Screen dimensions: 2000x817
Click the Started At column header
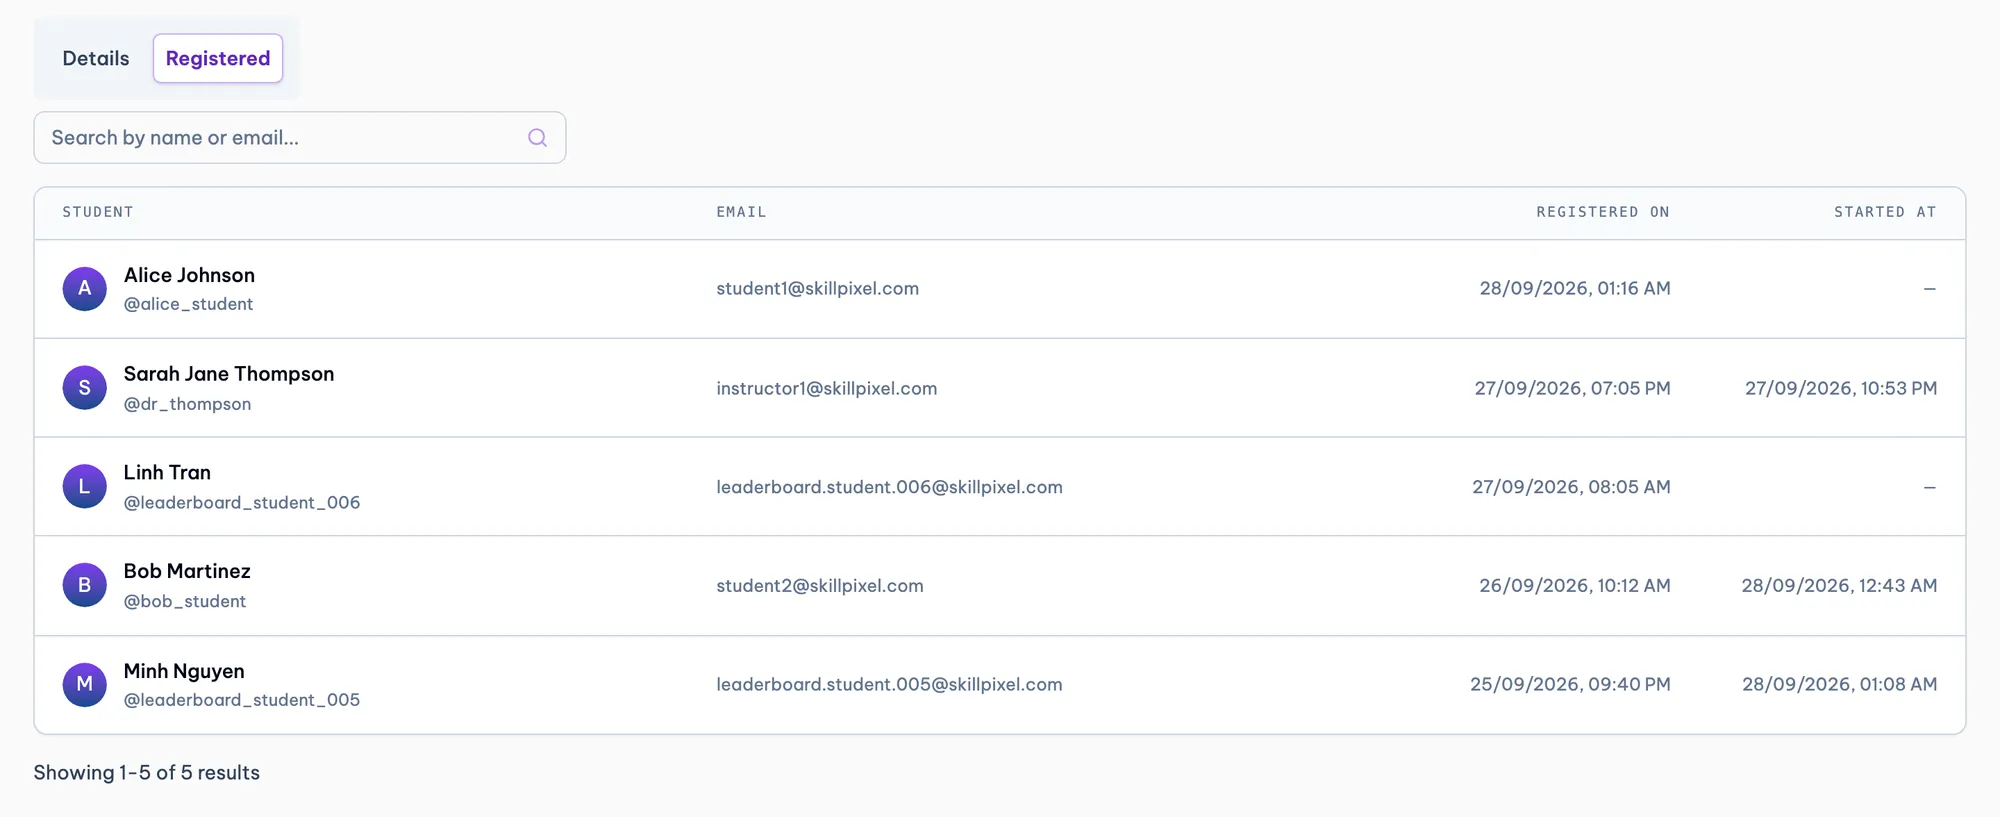click(1885, 212)
